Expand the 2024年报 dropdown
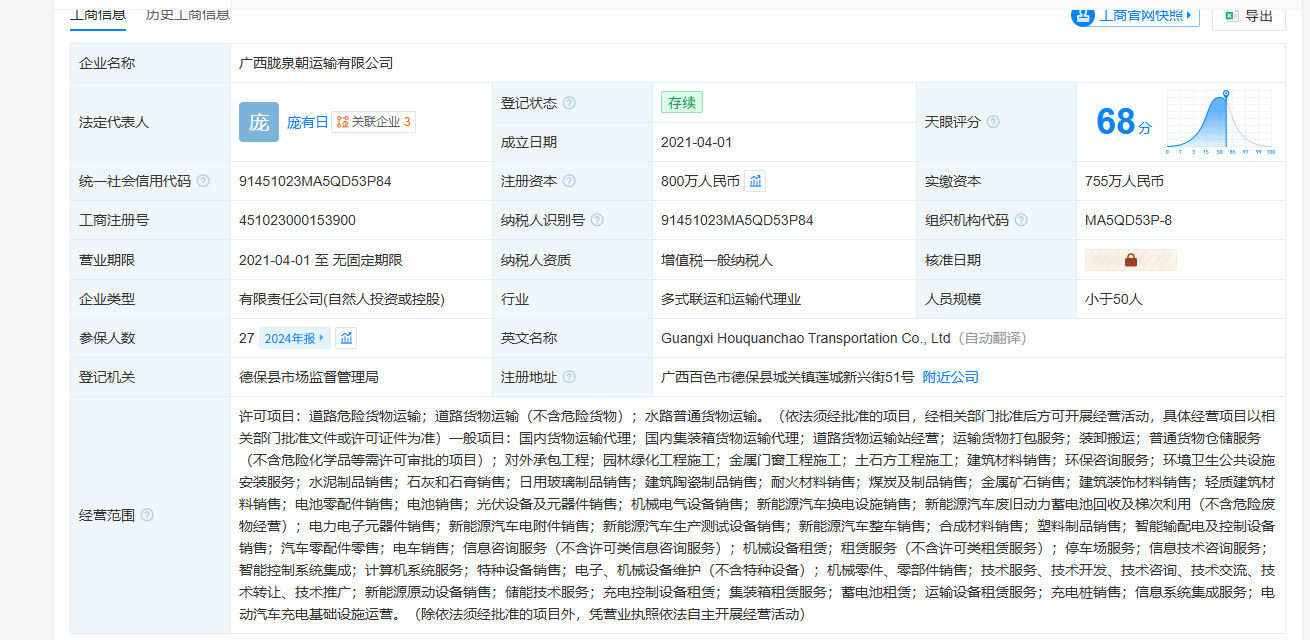The height and width of the screenshot is (640, 1310). point(295,338)
